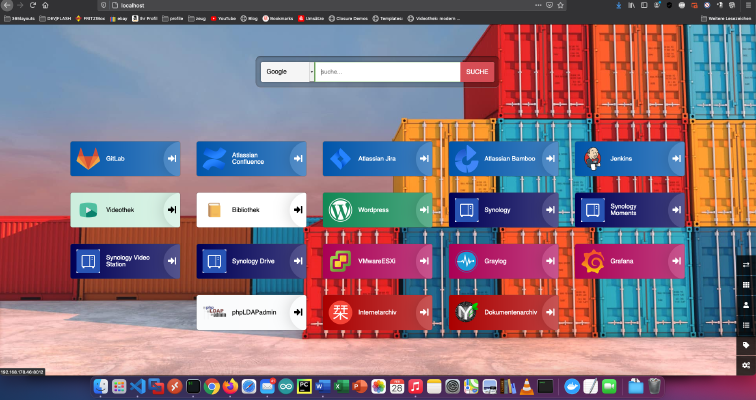Open Atlassian Jira via arrow icon
Screen dimensions: 756x400
(424, 159)
